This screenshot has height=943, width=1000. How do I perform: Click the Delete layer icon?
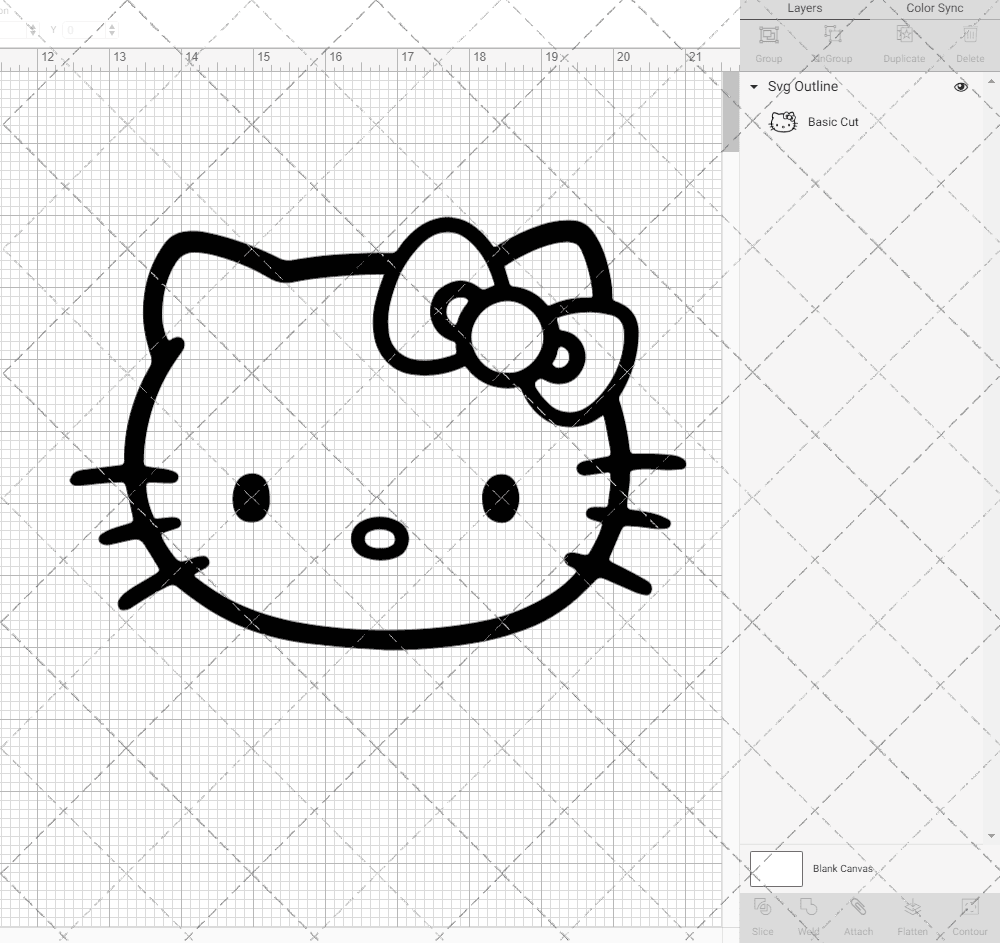[969, 35]
